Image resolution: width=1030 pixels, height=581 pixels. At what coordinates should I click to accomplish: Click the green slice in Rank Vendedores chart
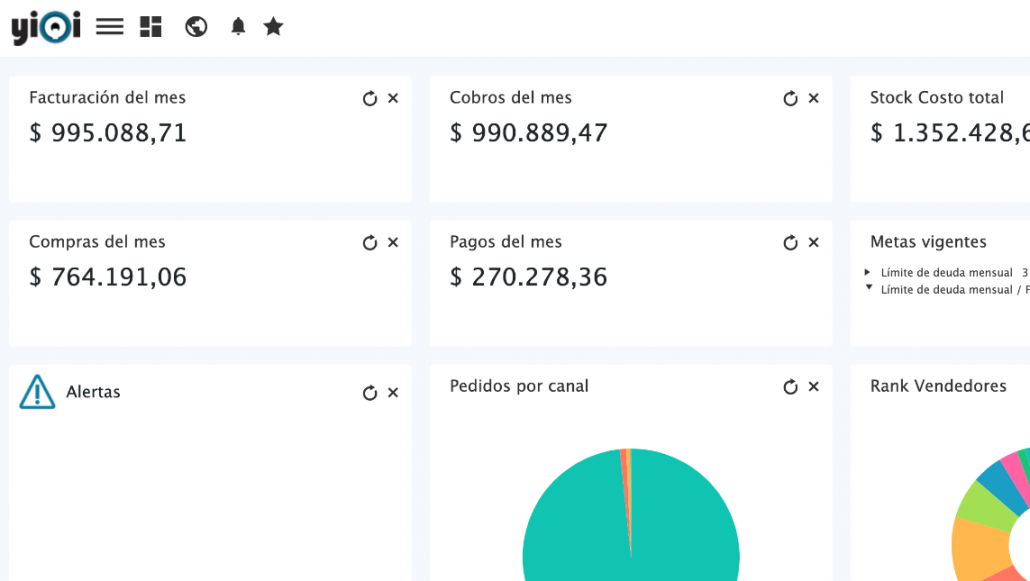point(981,506)
